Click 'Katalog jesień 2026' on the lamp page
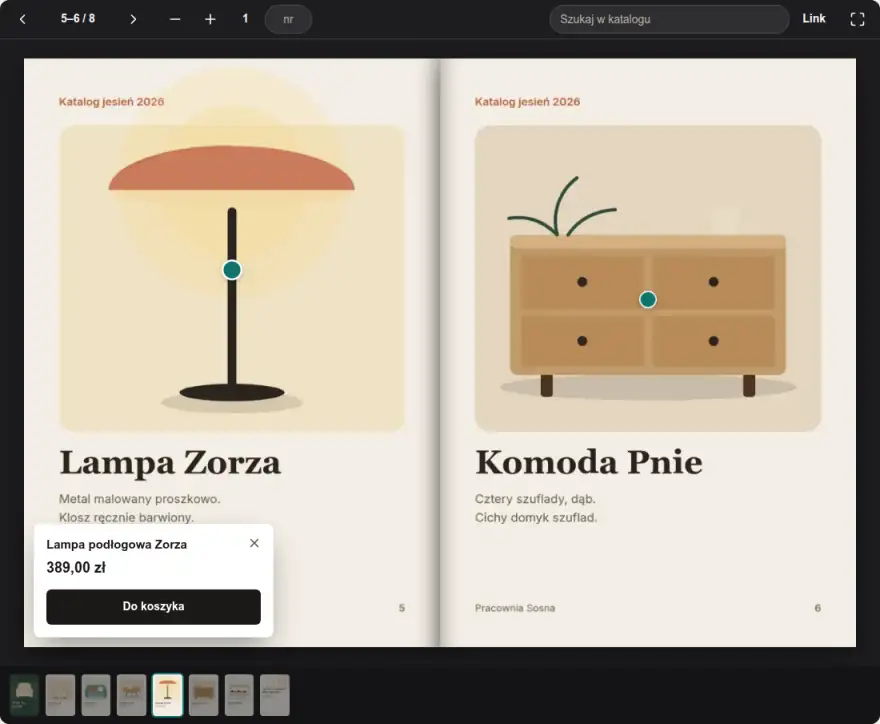The image size is (880, 724). (x=112, y=102)
